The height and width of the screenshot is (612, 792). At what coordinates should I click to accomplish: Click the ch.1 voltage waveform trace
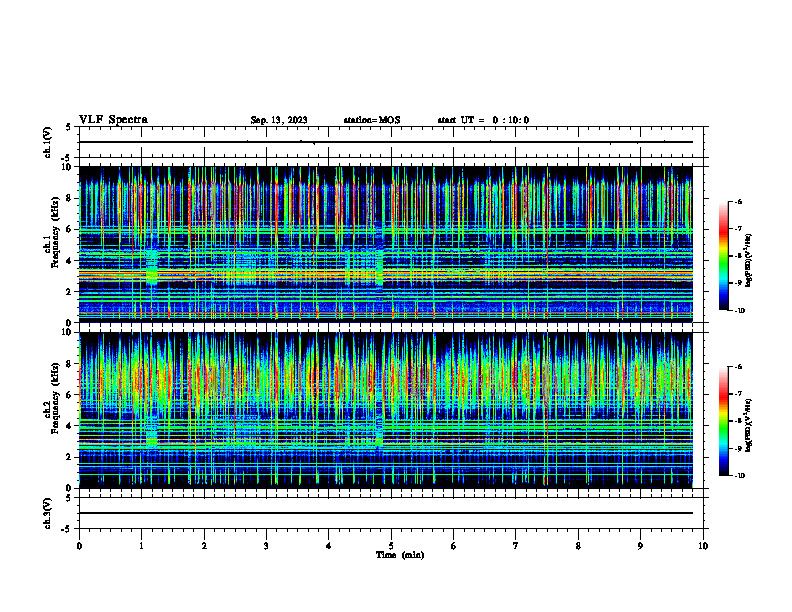click(386, 142)
